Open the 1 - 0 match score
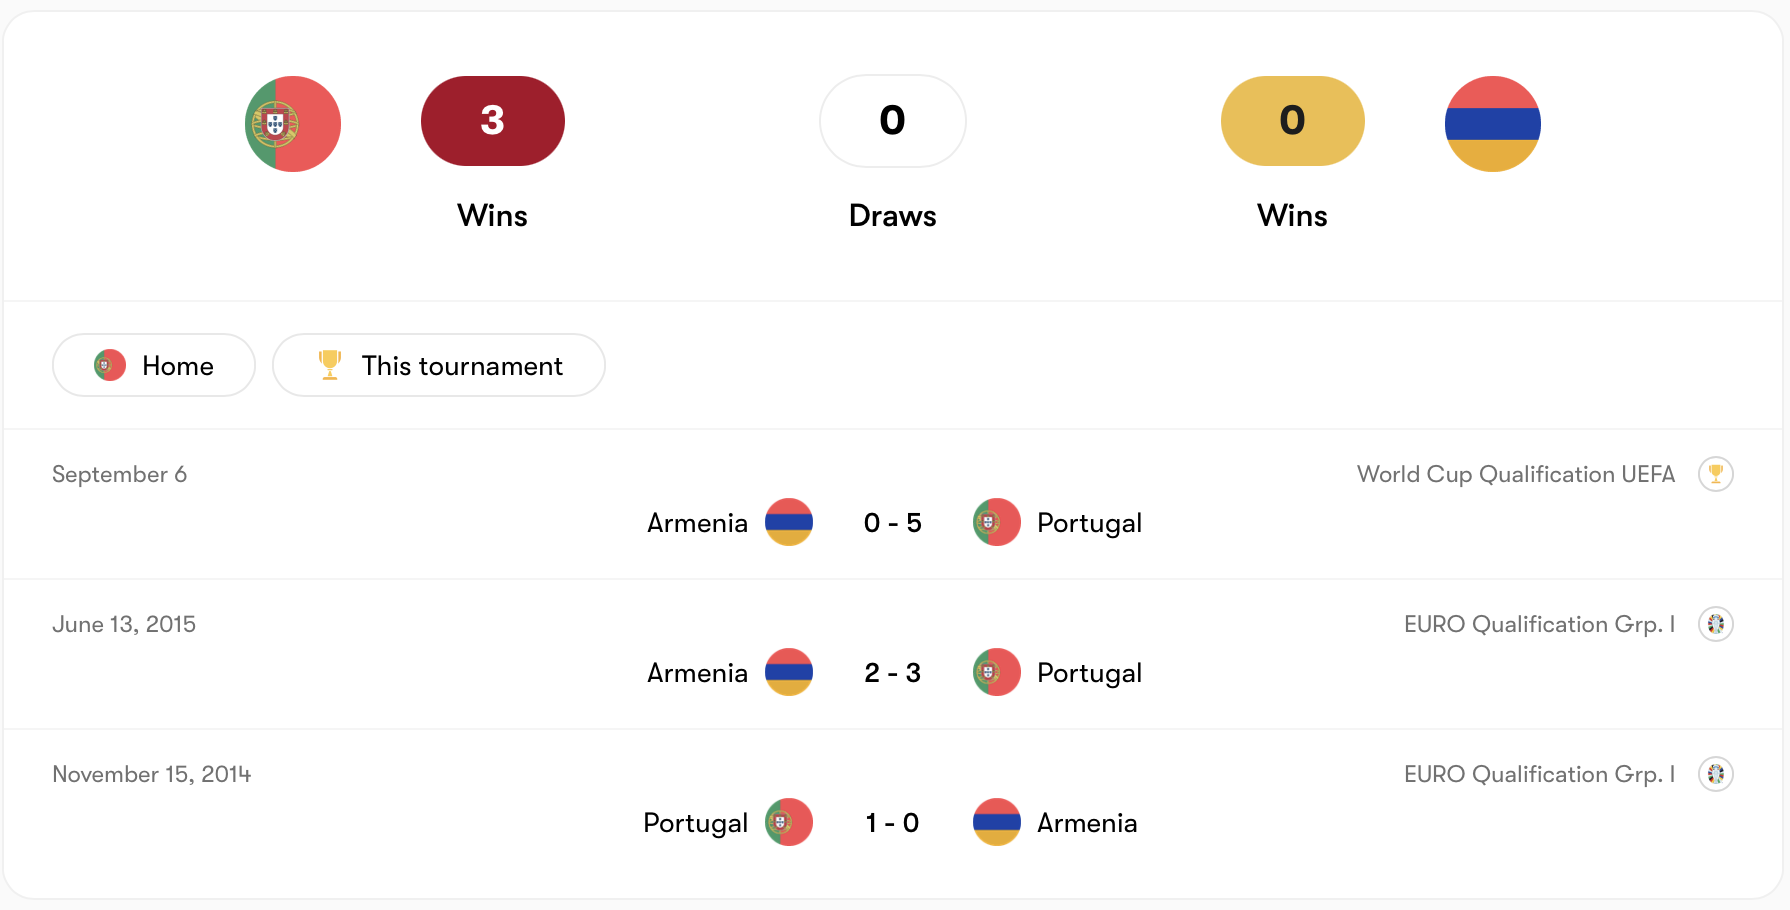The height and width of the screenshot is (910, 1790). (892, 823)
